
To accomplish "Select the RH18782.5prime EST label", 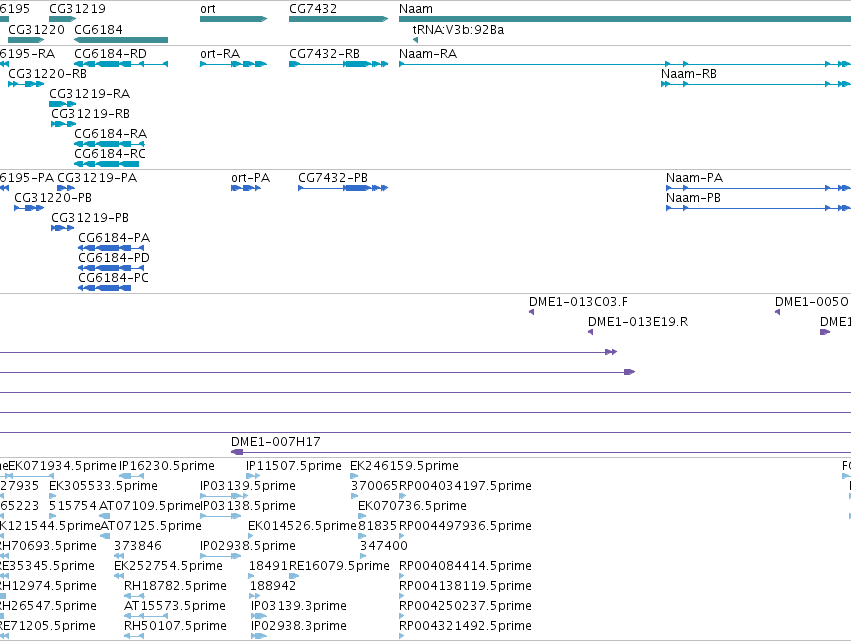I will pyautogui.click(x=175, y=586).
